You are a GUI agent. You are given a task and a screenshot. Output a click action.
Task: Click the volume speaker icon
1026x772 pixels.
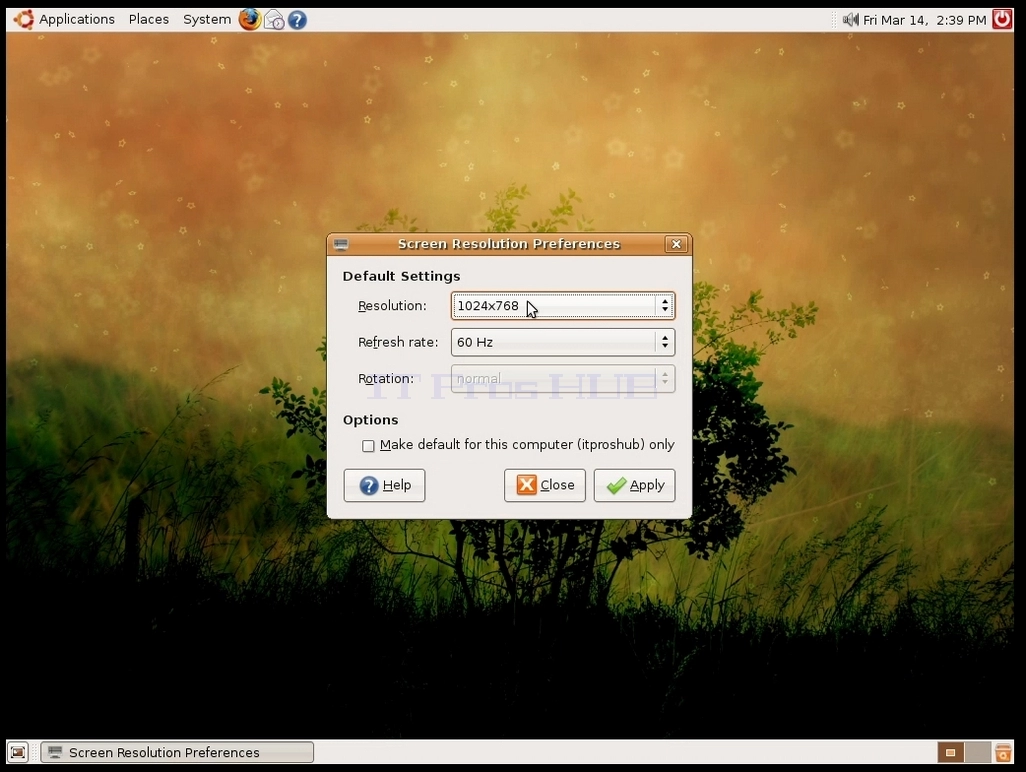click(850, 20)
